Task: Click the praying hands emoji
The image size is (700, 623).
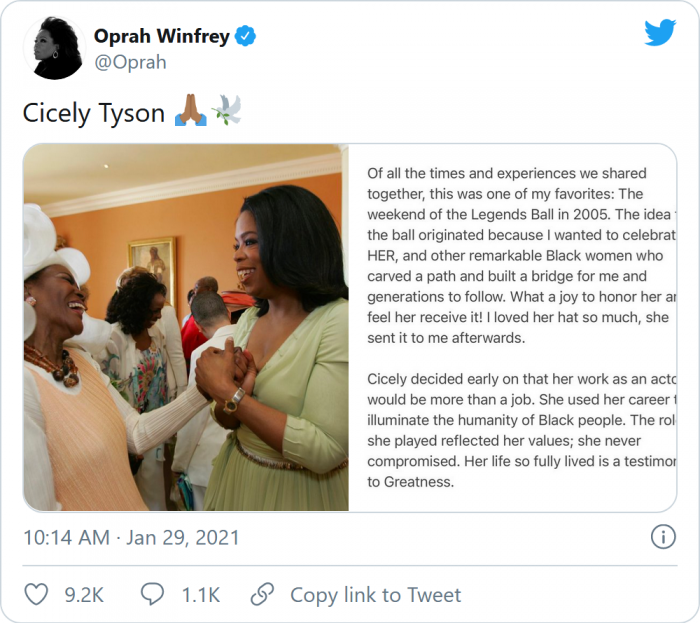Action: point(190,113)
